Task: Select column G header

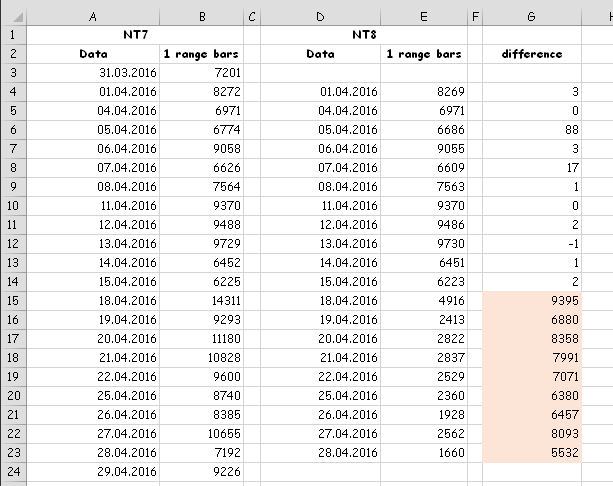Action: tap(532, 17)
